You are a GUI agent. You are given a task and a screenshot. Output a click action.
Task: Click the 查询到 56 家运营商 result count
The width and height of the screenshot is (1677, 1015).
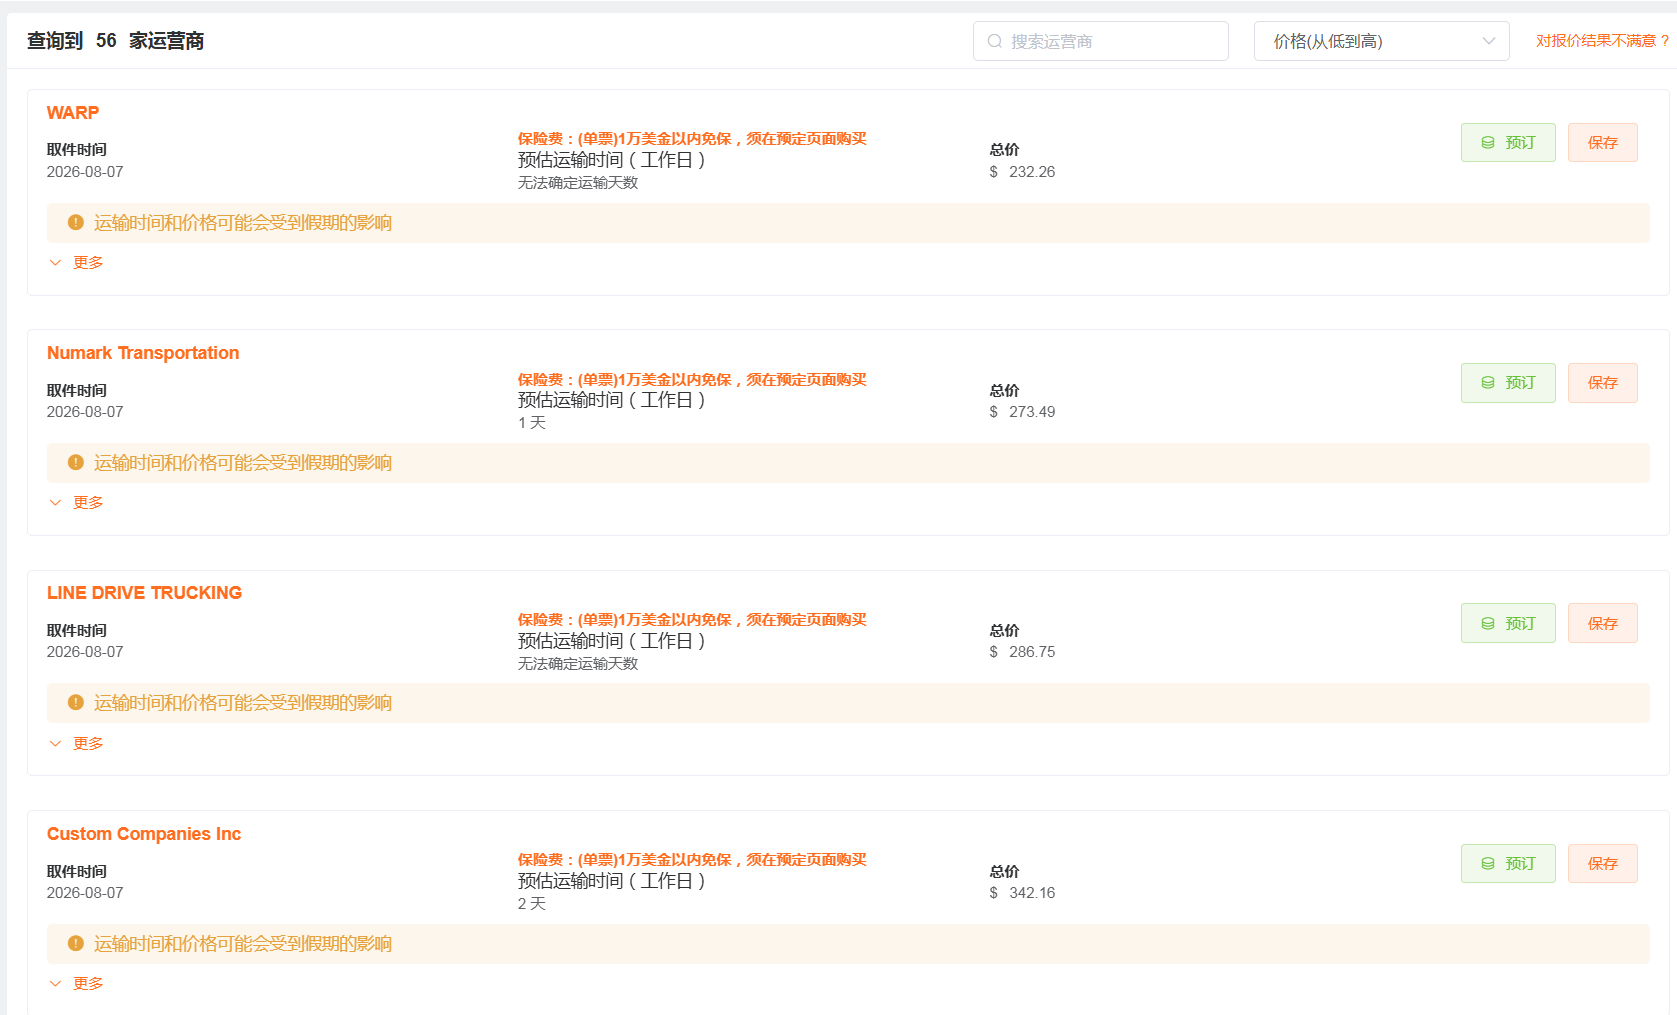click(115, 41)
